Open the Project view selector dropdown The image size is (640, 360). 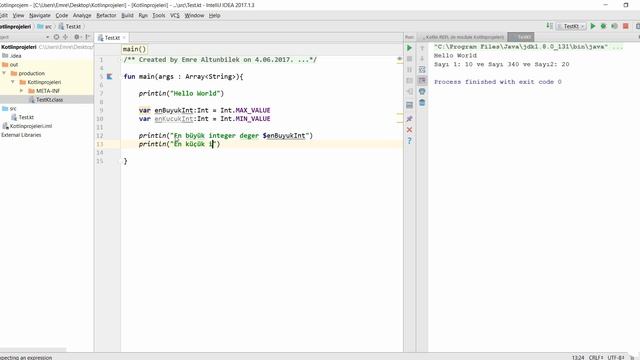tap(47, 37)
